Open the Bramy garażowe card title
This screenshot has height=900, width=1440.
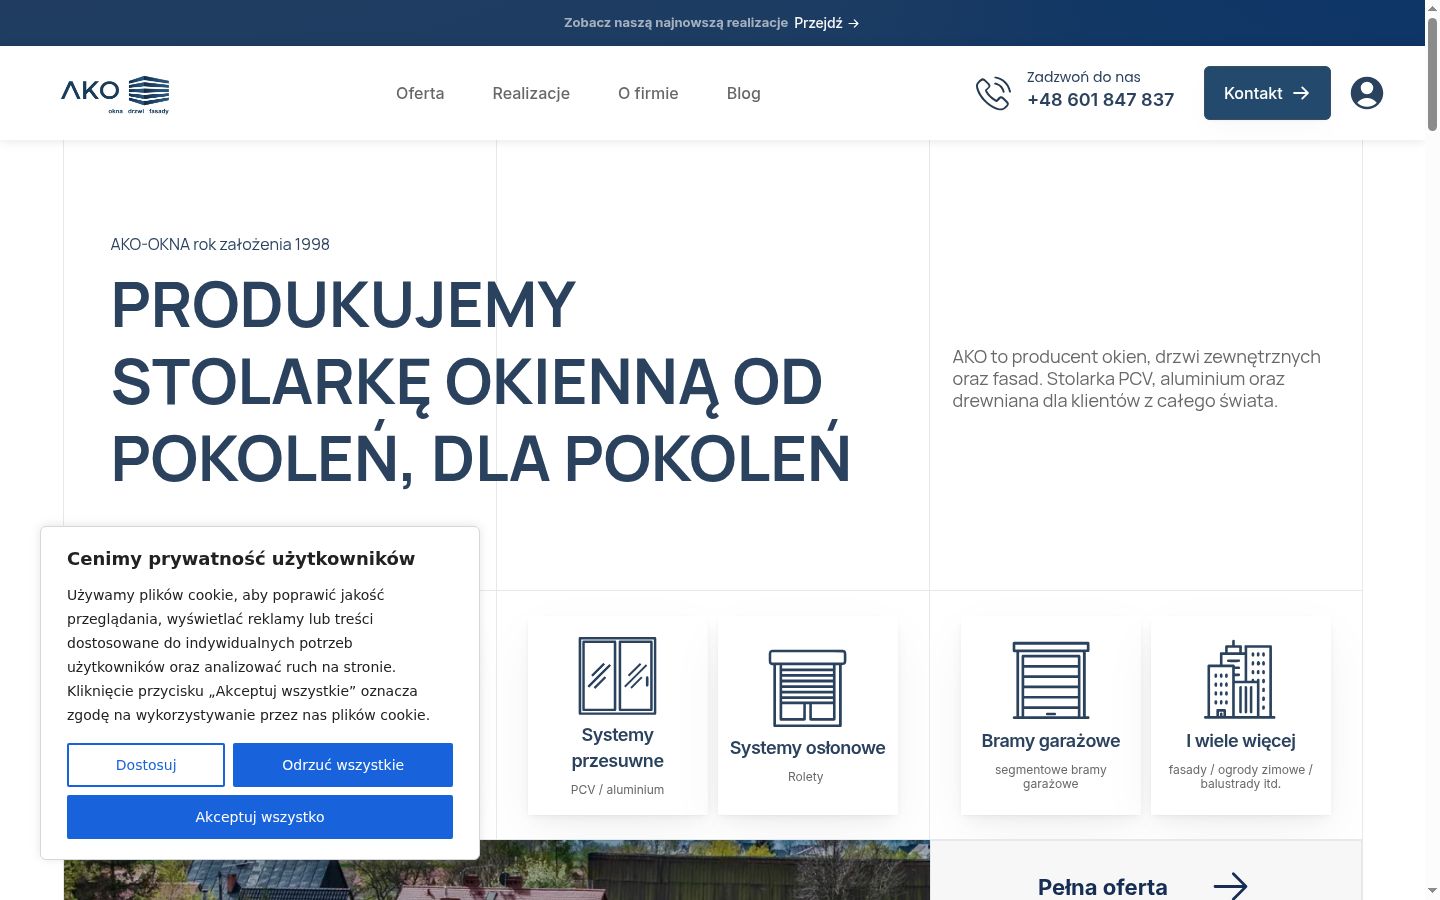tap(1050, 741)
